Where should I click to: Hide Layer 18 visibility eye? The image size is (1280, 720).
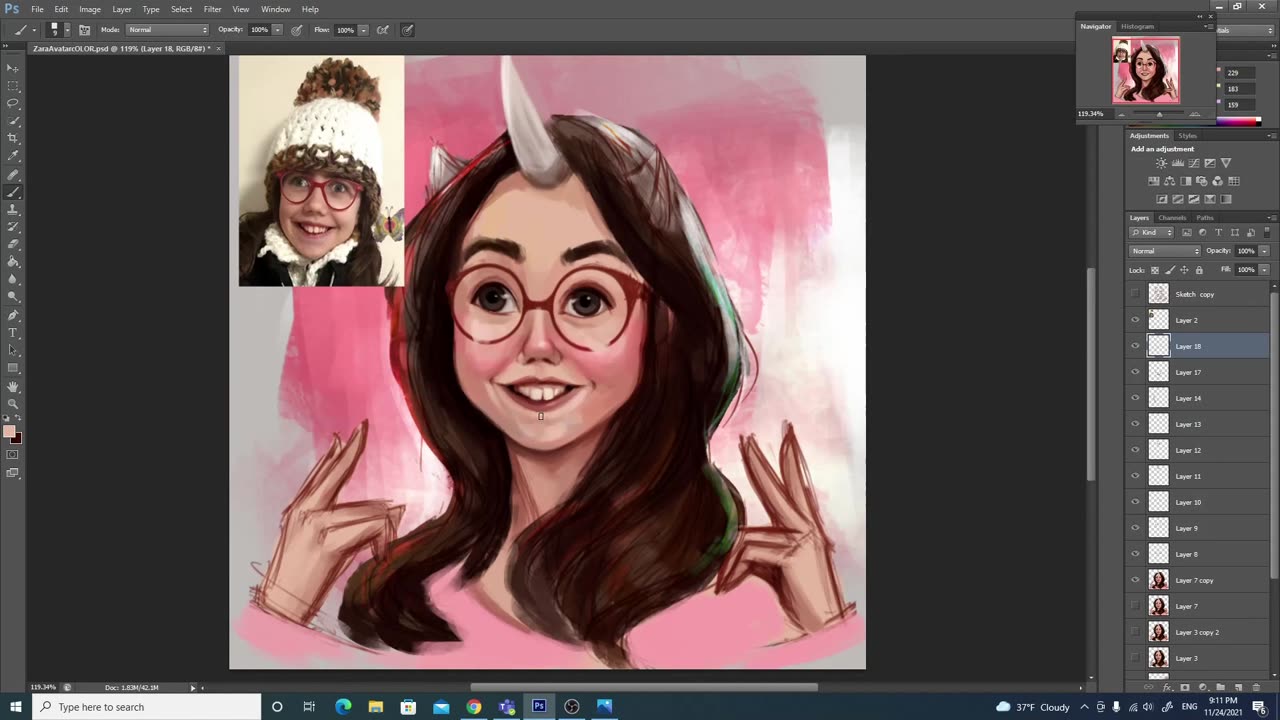tap(1135, 346)
